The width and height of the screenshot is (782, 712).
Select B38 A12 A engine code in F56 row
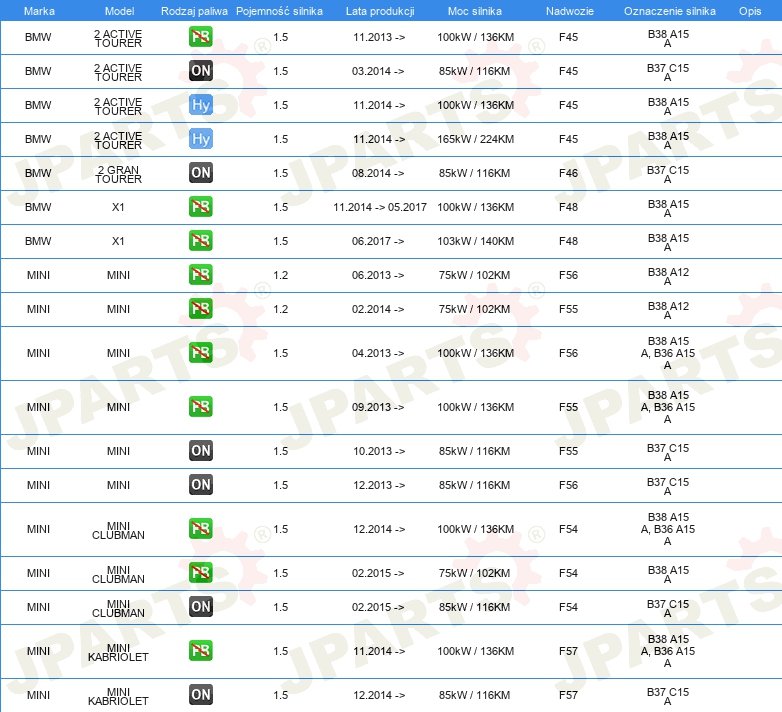[x=668, y=276]
